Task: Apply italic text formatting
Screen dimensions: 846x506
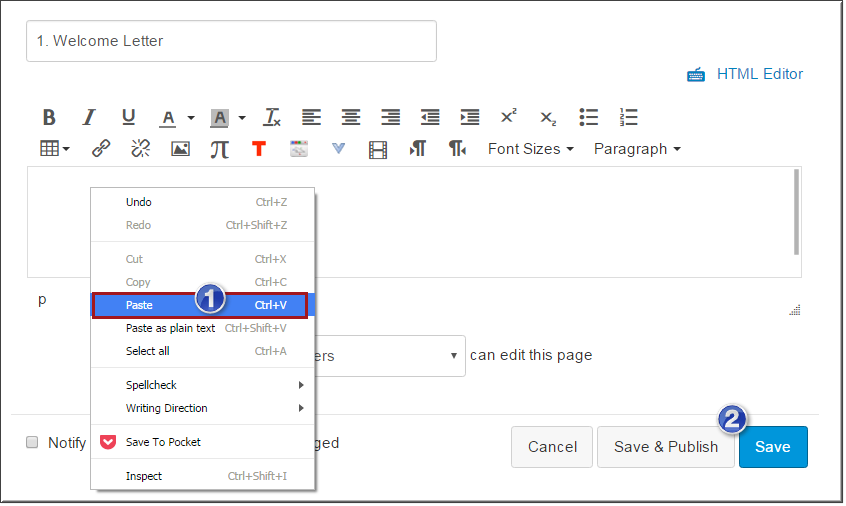Action: [x=88, y=117]
